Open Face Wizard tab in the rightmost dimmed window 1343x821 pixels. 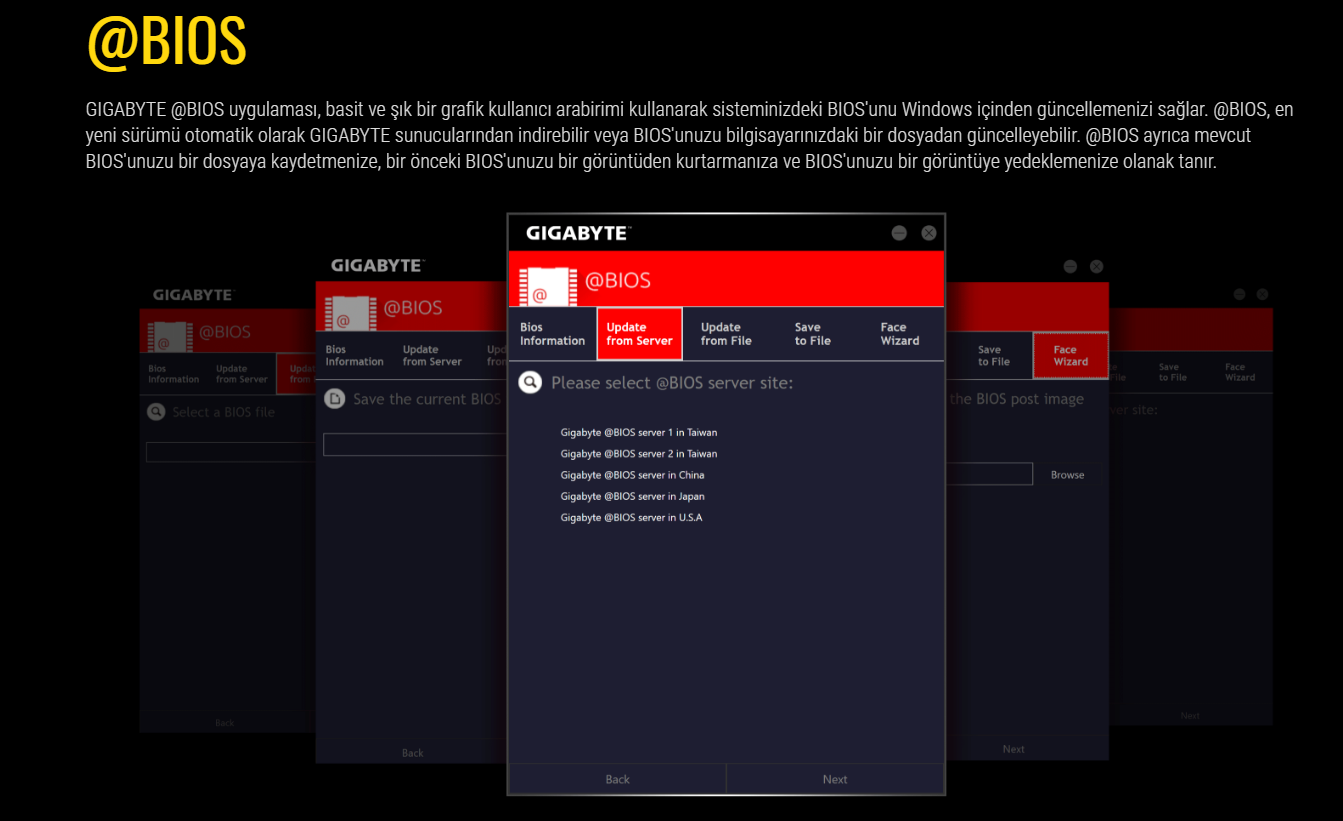click(x=1240, y=372)
